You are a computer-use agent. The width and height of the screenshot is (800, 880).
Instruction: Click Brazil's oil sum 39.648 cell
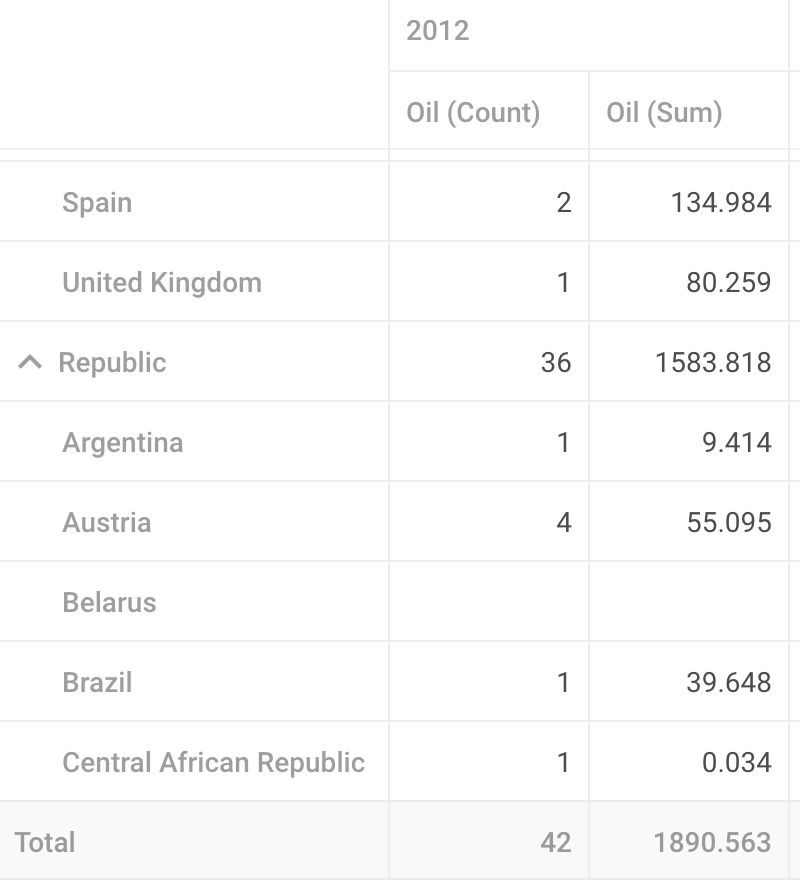[689, 682]
